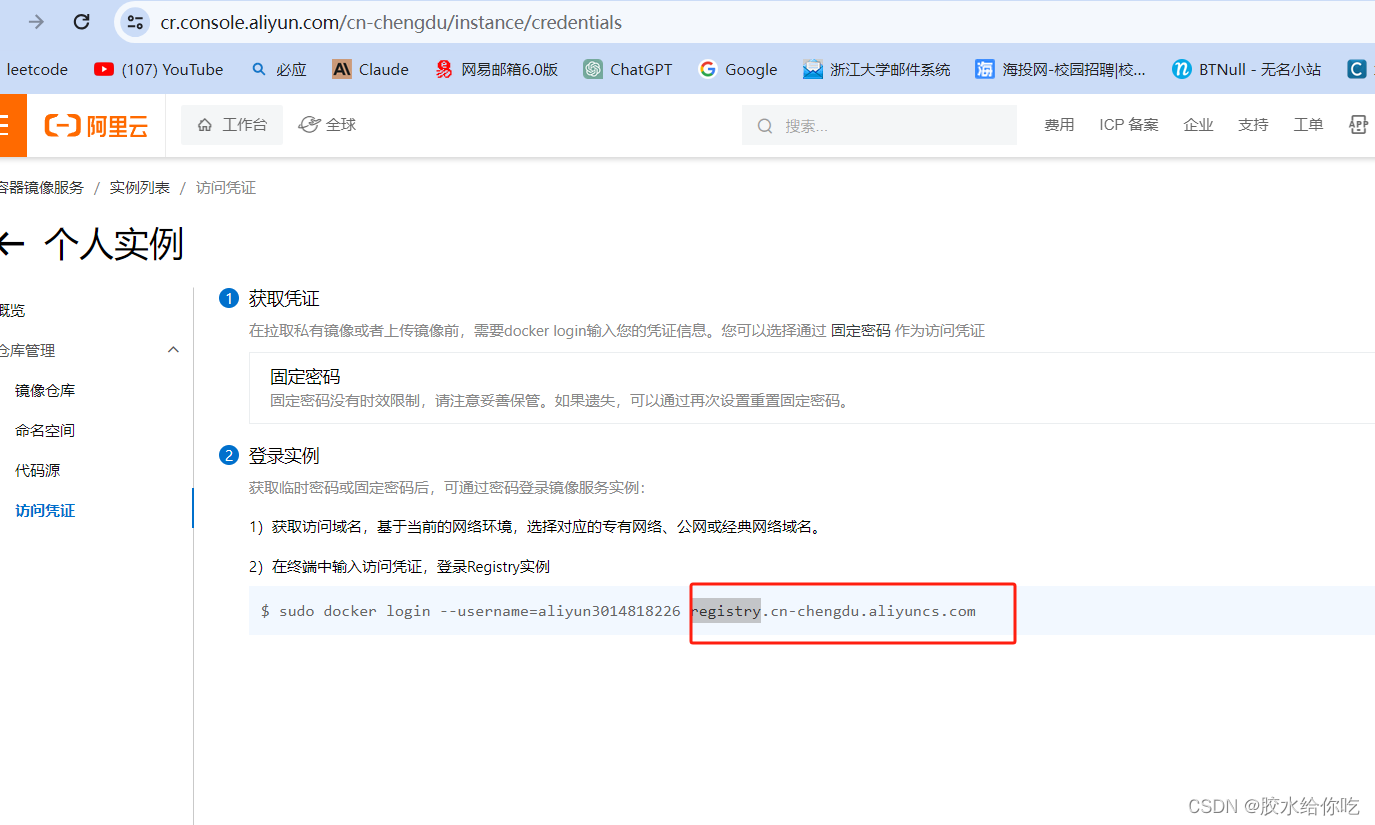Open the 工单 menu
The image size is (1375, 825).
1308,125
